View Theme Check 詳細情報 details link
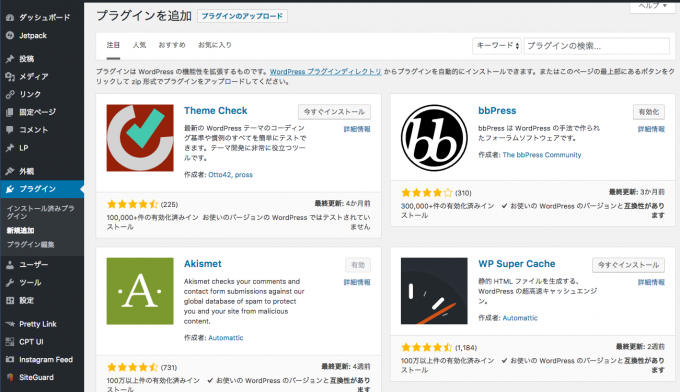 (357, 129)
